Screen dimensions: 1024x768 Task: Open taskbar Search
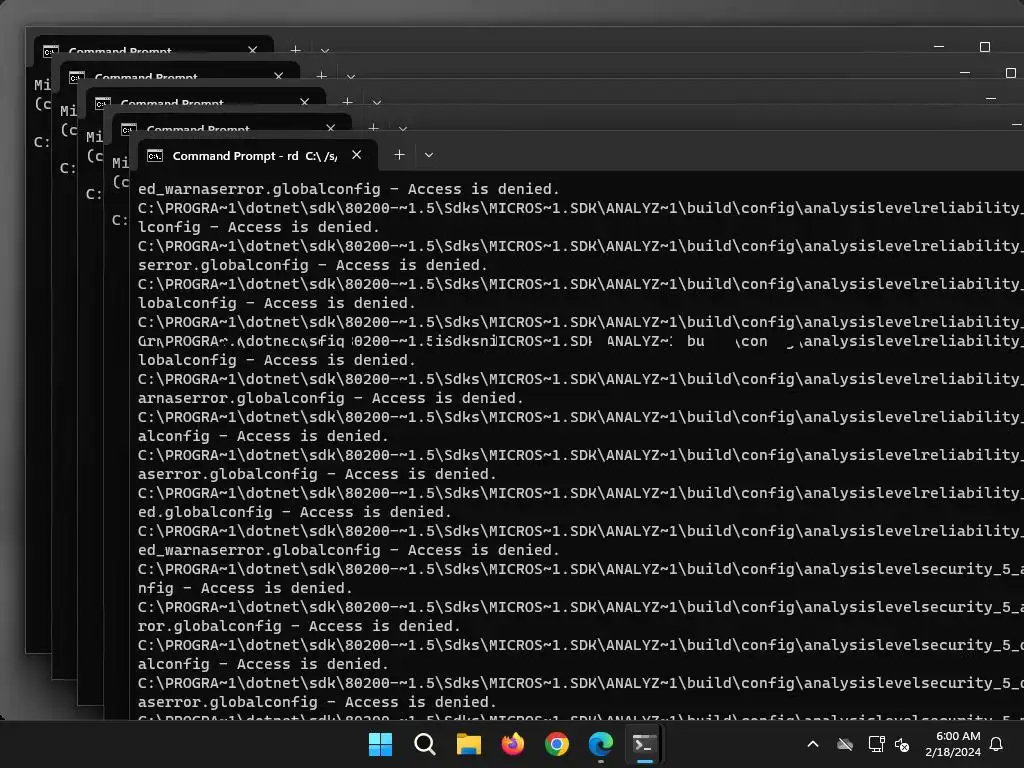click(x=424, y=744)
